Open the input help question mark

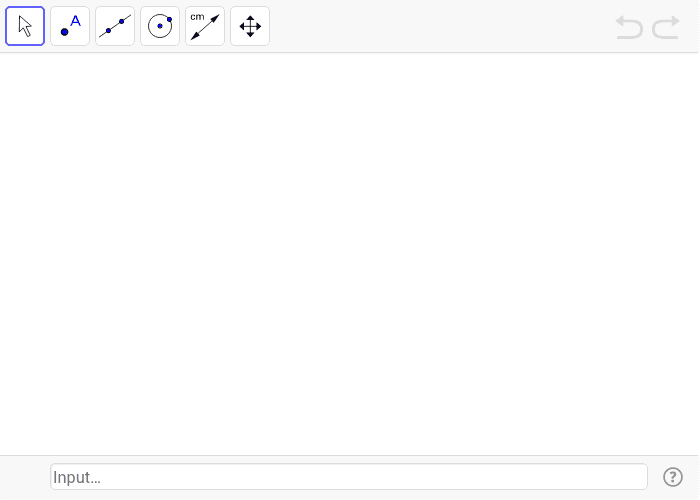click(673, 477)
